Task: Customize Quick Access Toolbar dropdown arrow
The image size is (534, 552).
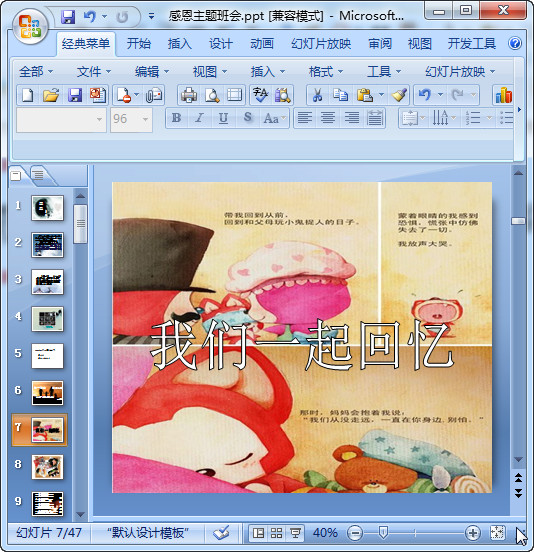Action: 151,16
